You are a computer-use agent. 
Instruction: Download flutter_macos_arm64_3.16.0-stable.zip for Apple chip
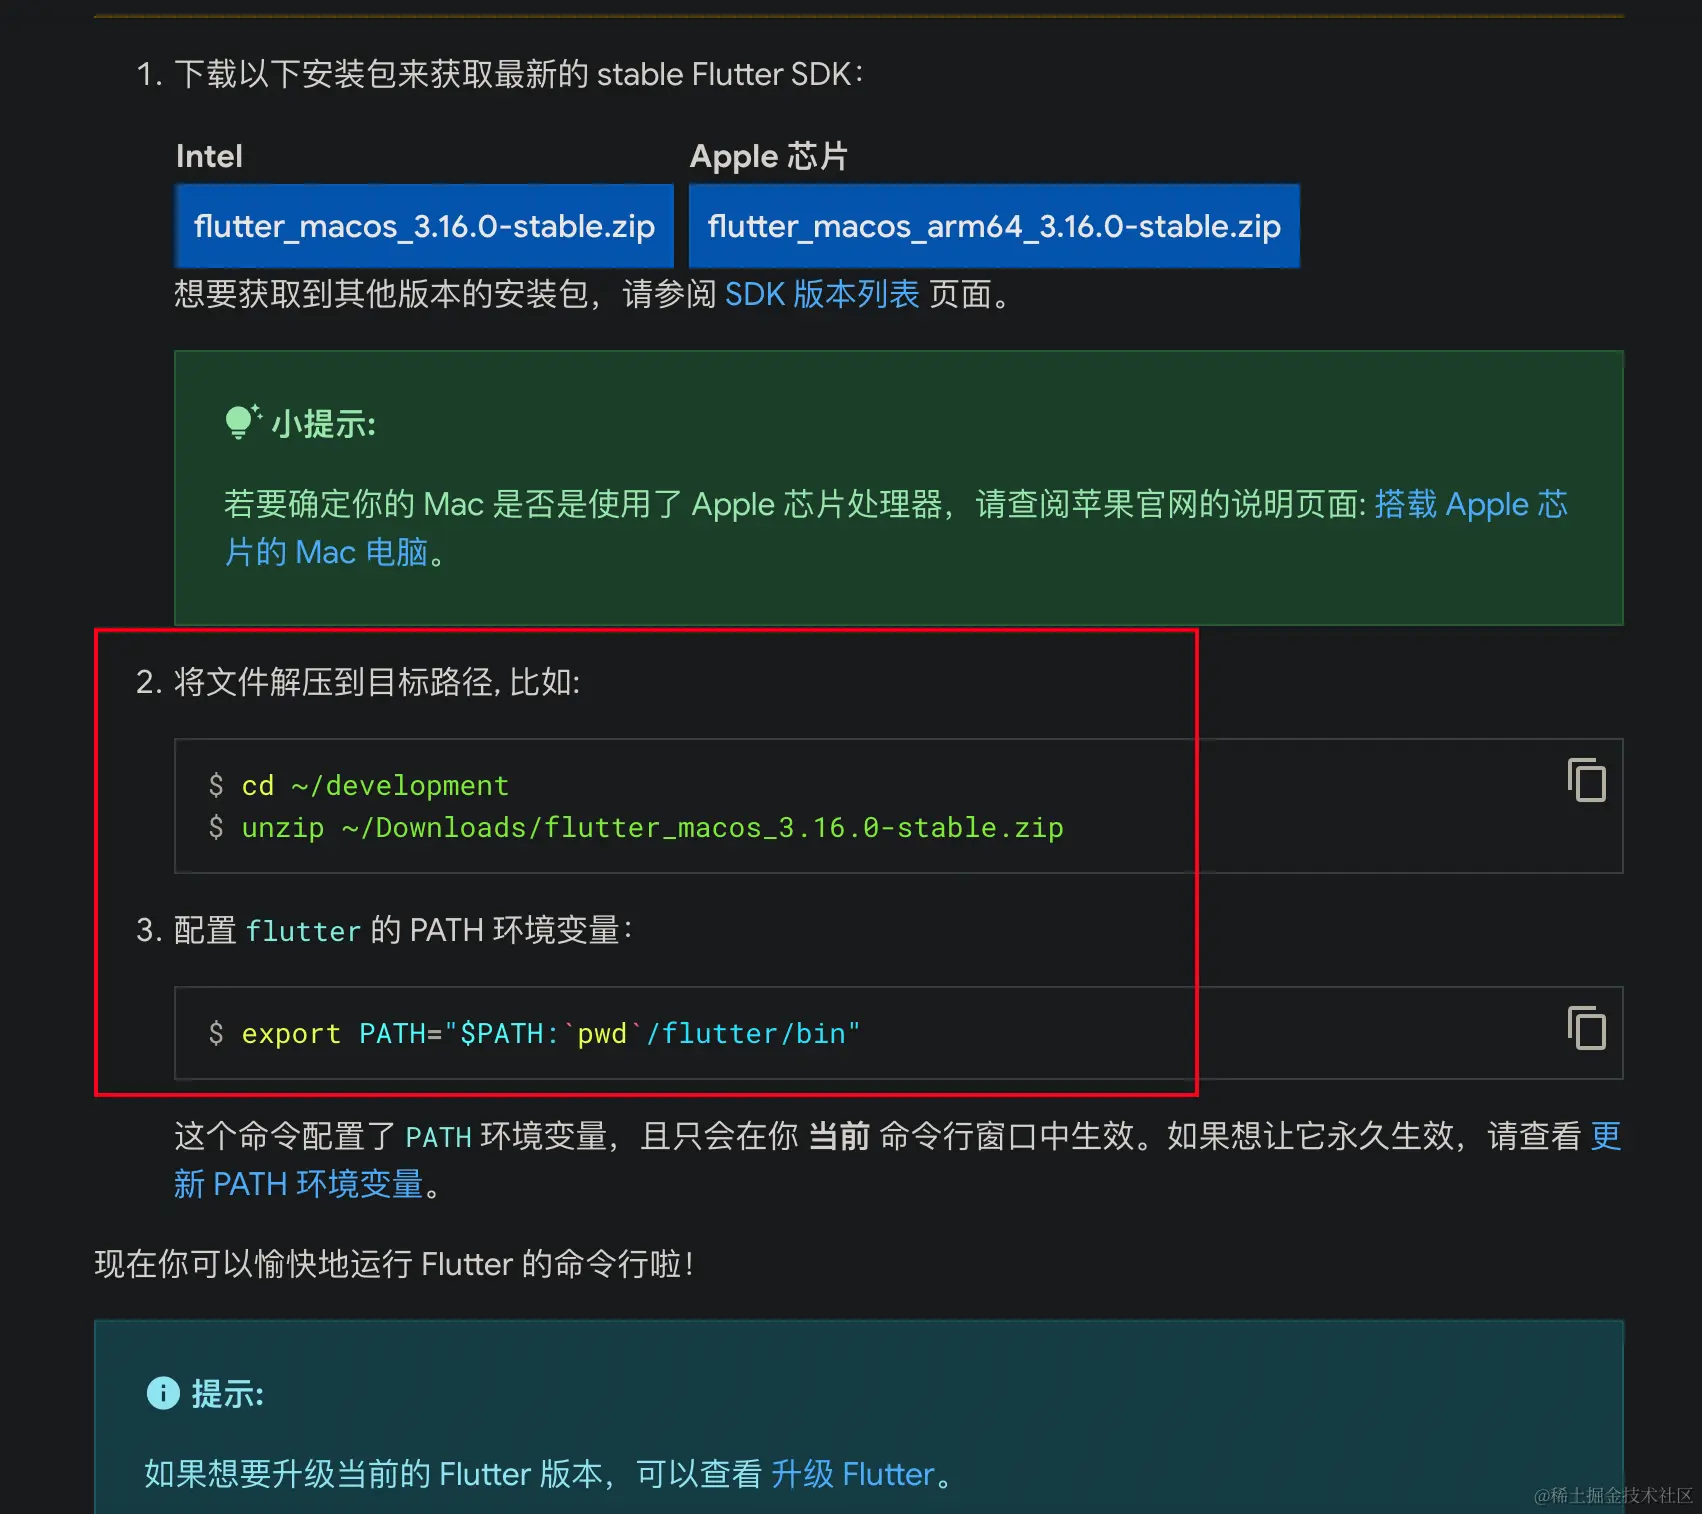click(994, 226)
